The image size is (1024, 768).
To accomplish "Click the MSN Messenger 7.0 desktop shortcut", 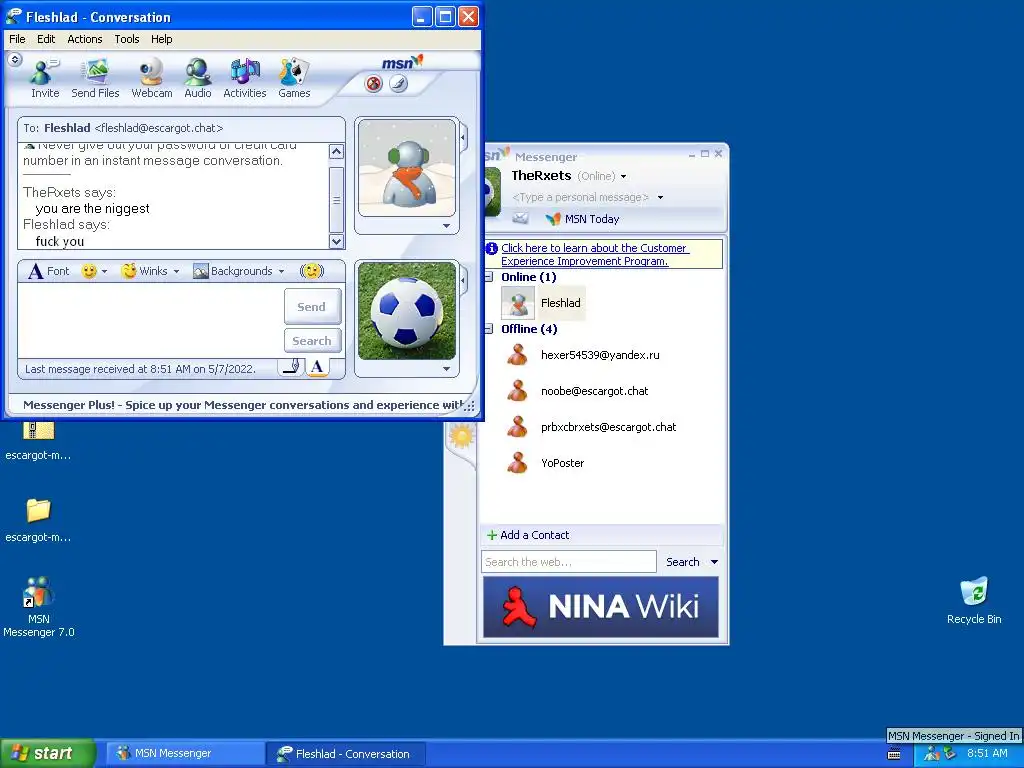I will [39, 607].
